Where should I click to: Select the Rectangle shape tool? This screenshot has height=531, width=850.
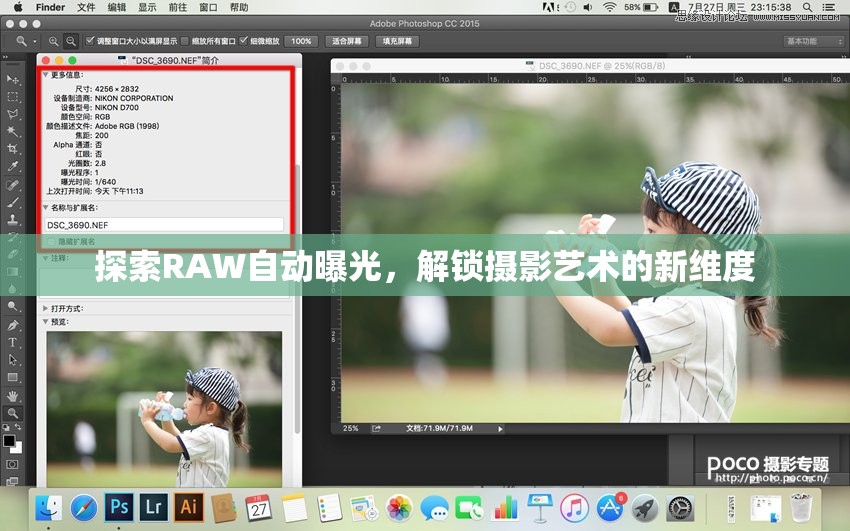click(x=12, y=377)
